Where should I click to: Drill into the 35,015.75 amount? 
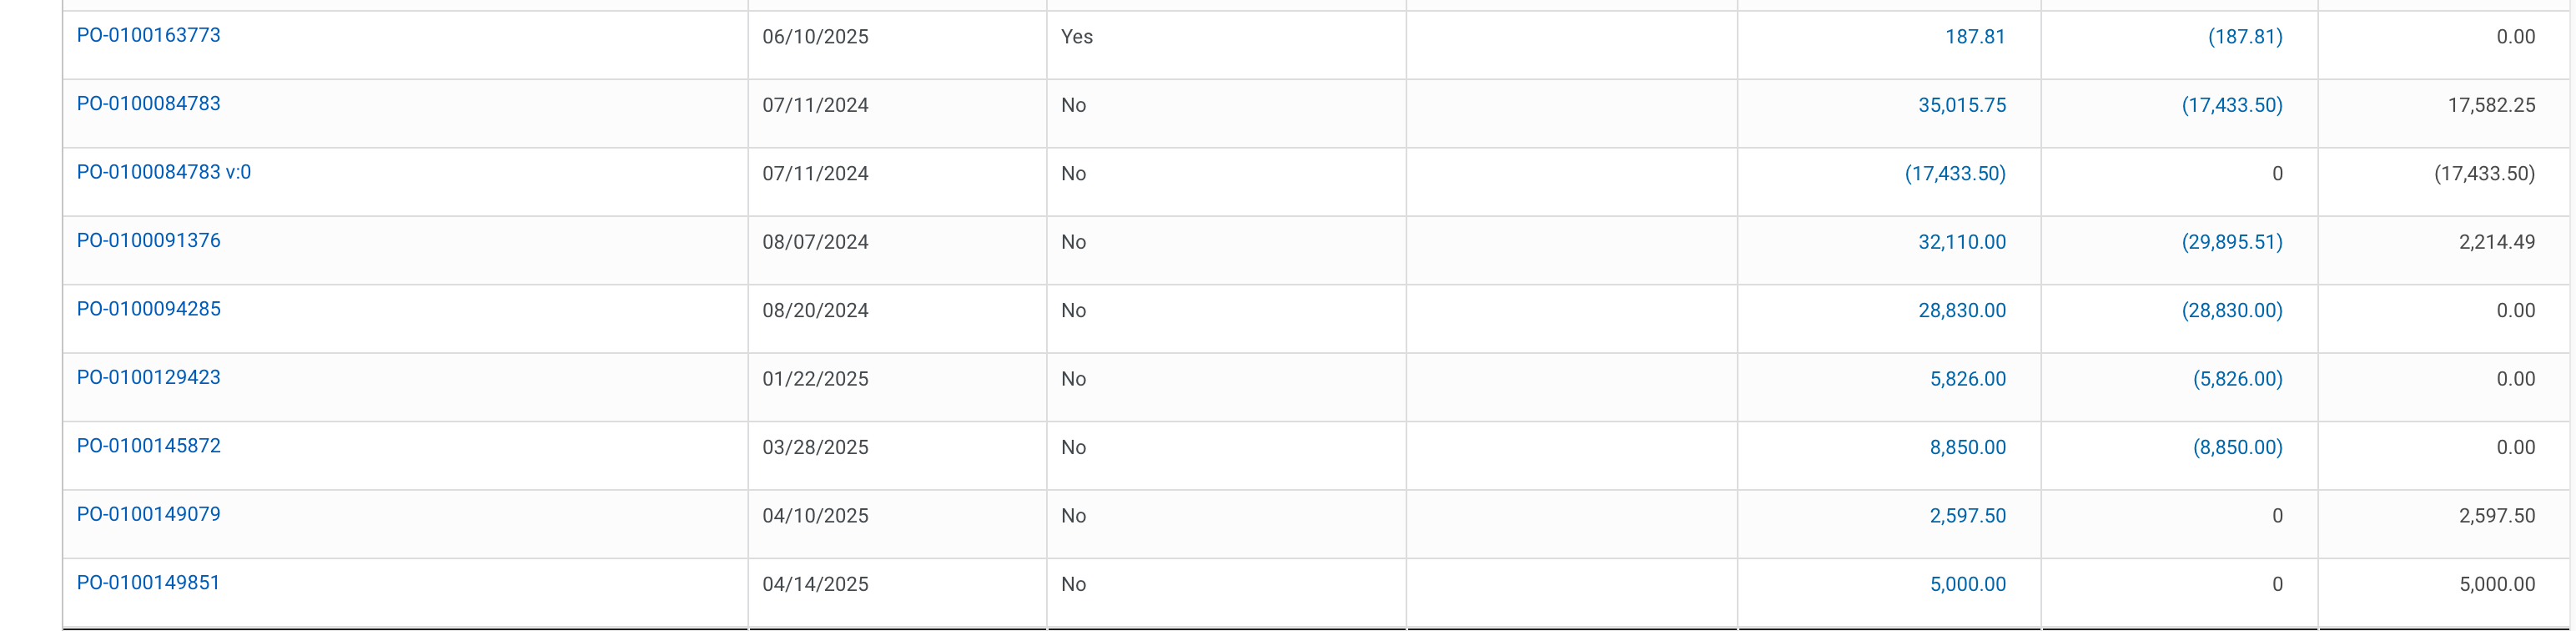click(1961, 105)
